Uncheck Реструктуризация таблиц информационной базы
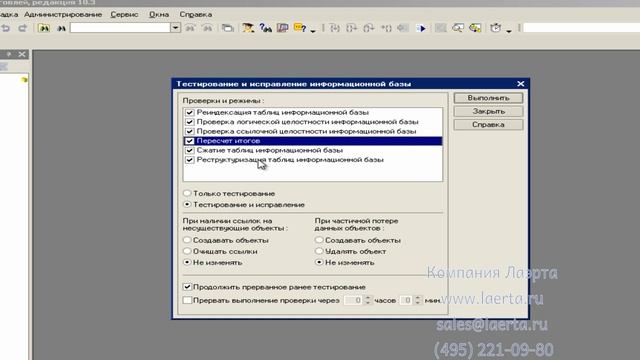This screenshot has height=360, width=640. point(189,160)
